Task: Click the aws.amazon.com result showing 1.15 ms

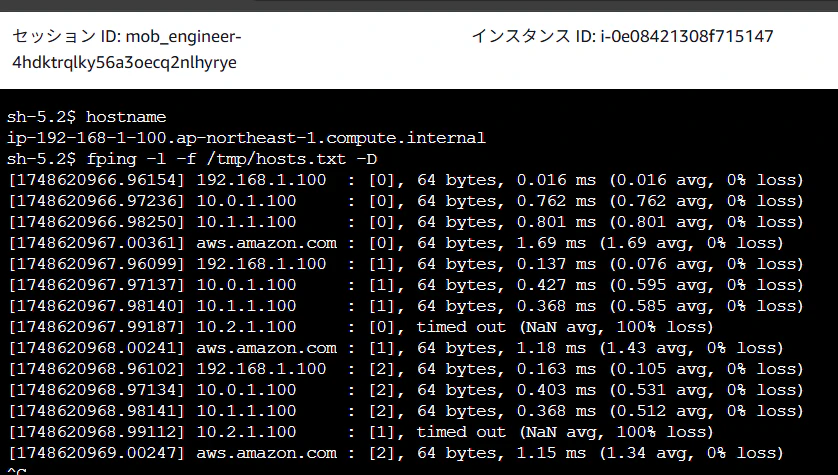Action: pos(395,453)
